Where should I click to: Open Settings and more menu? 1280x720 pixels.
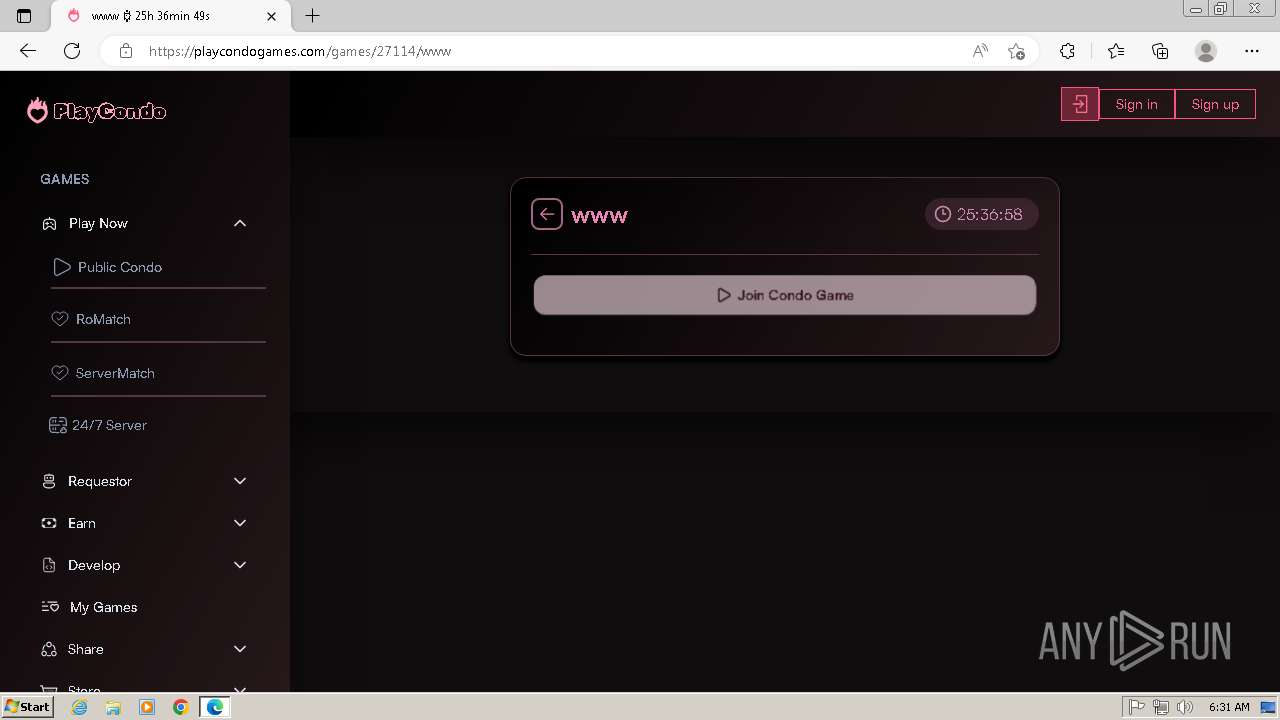[x=1252, y=51]
